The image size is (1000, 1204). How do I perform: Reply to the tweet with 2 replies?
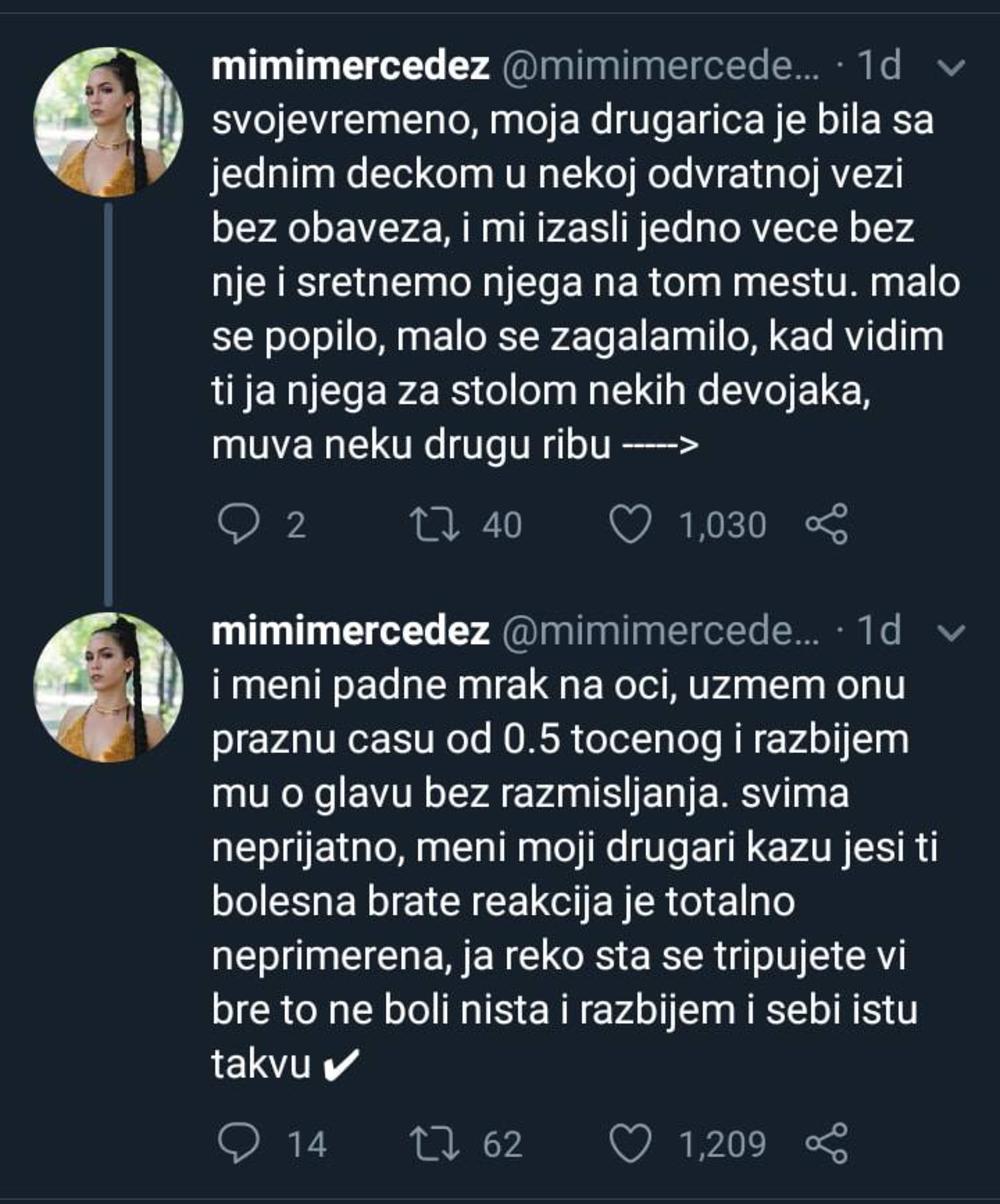click(x=238, y=525)
